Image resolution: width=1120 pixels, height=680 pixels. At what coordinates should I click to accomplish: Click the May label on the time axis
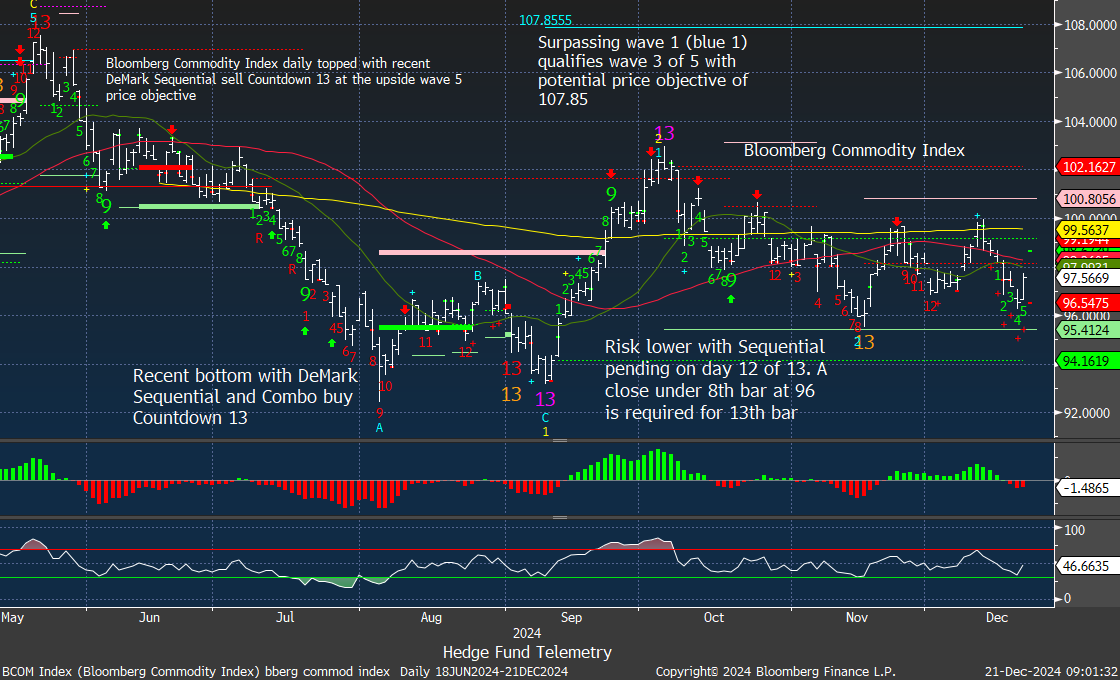tap(12, 616)
